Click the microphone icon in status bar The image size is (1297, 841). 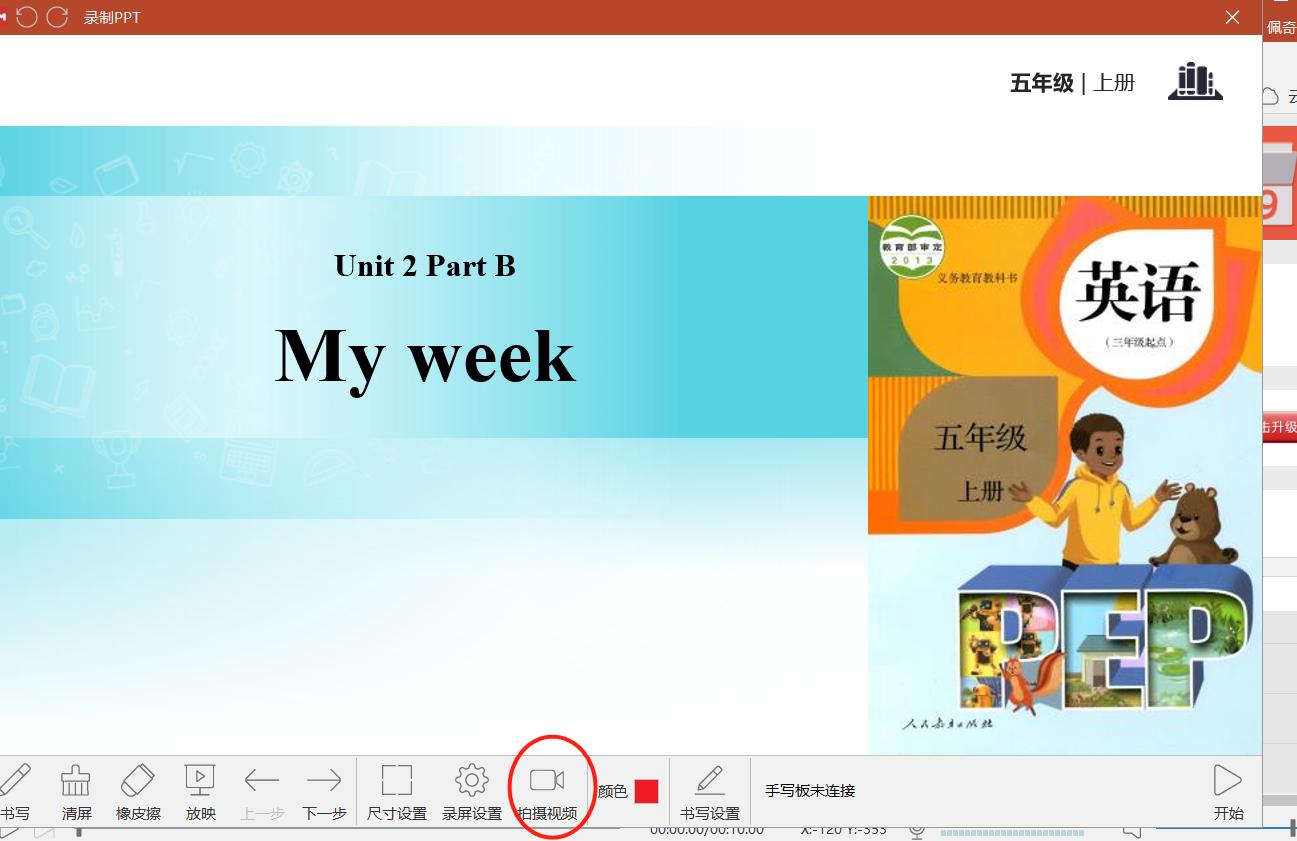click(917, 831)
